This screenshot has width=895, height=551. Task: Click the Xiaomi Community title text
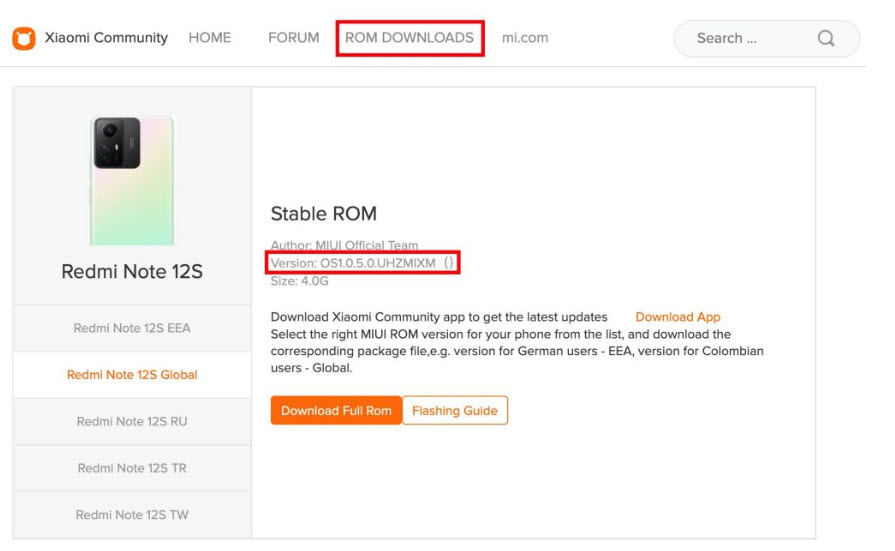tap(106, 38)
